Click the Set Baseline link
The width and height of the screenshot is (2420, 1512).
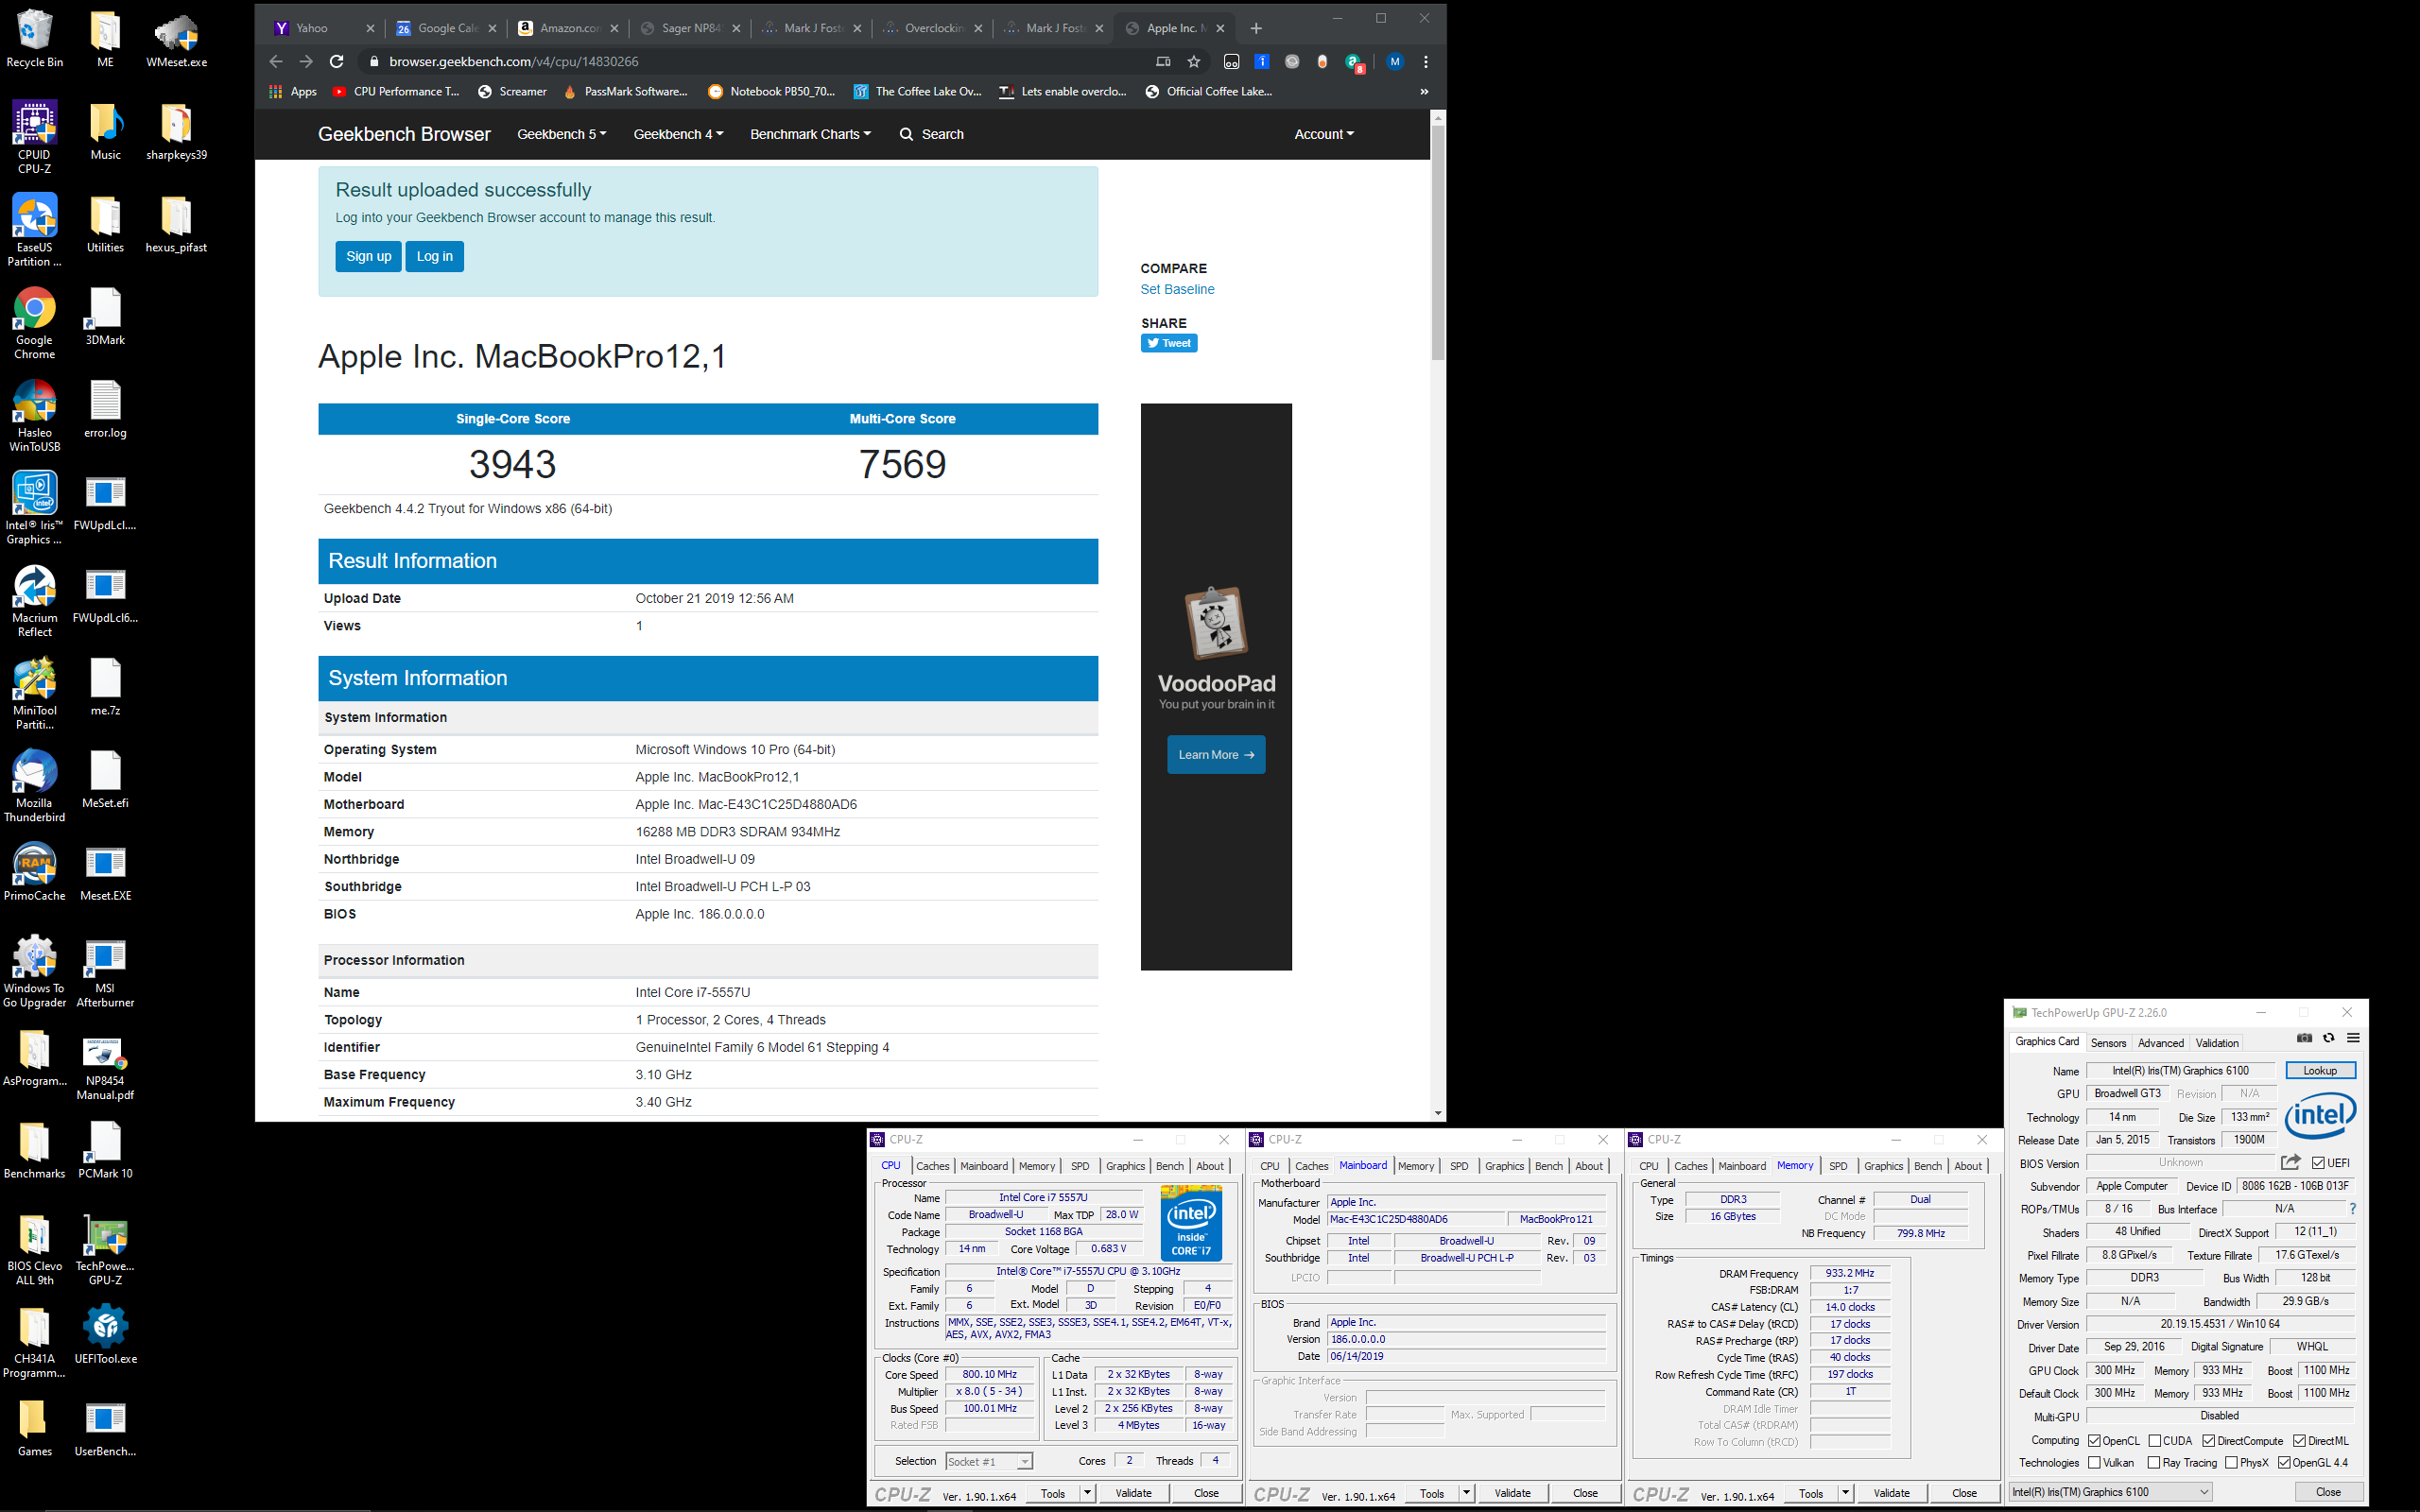[x=1177, y=289]
